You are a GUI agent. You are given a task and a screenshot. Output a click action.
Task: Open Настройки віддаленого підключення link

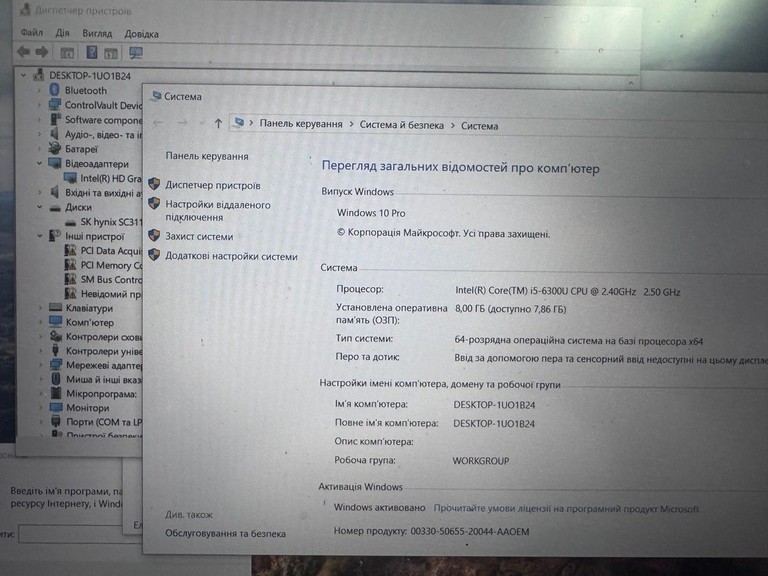coord(217,211)
